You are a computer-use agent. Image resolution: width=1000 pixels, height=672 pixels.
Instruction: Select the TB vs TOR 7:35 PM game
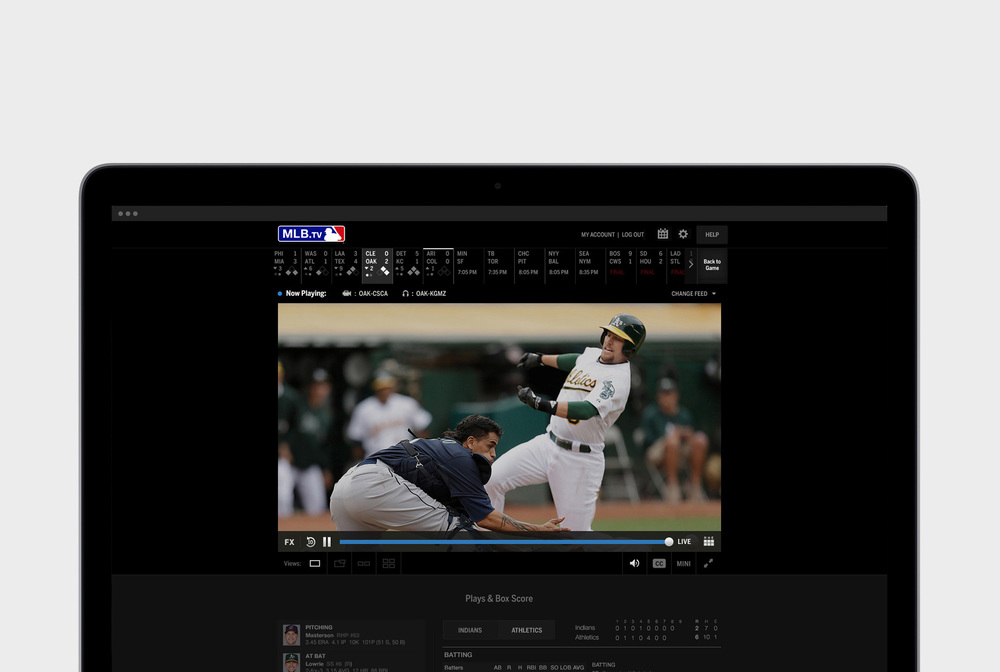(x=499, y=263)
